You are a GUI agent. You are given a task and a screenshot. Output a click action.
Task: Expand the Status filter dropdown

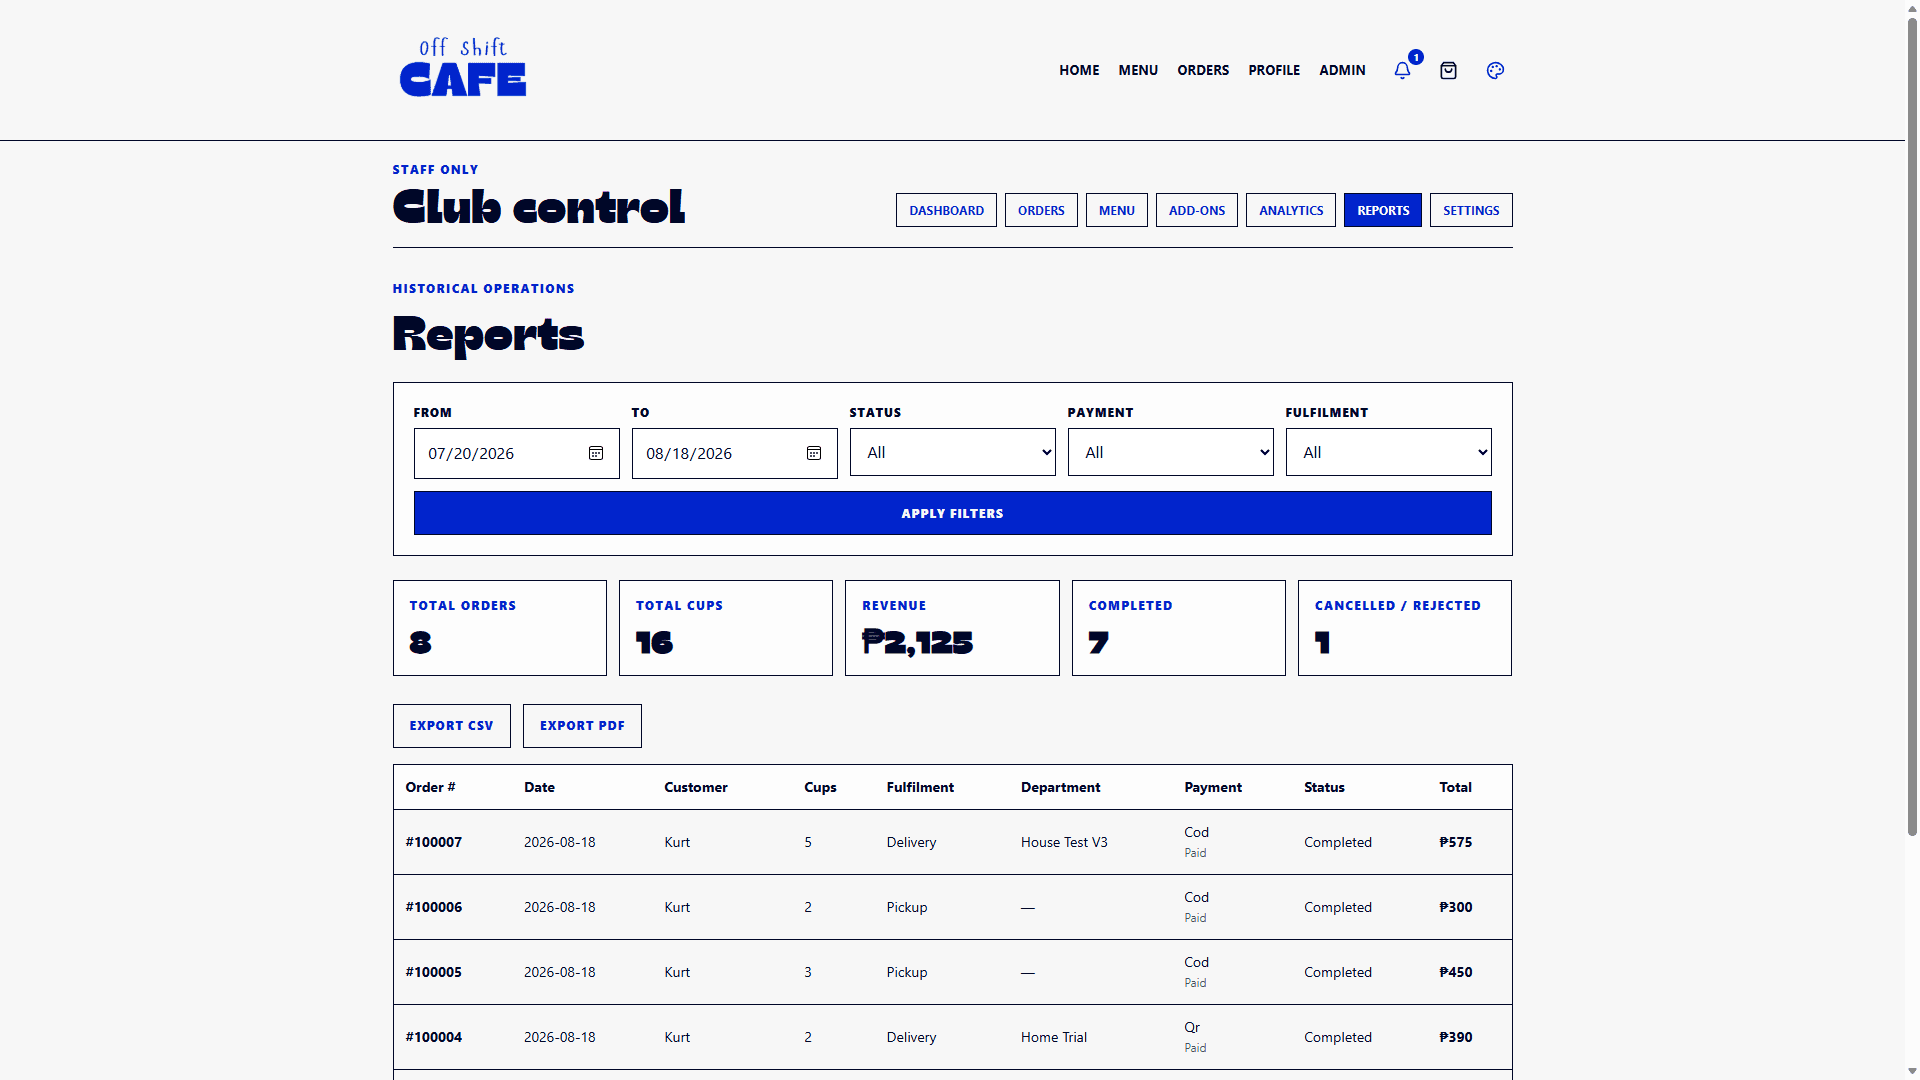952,452
